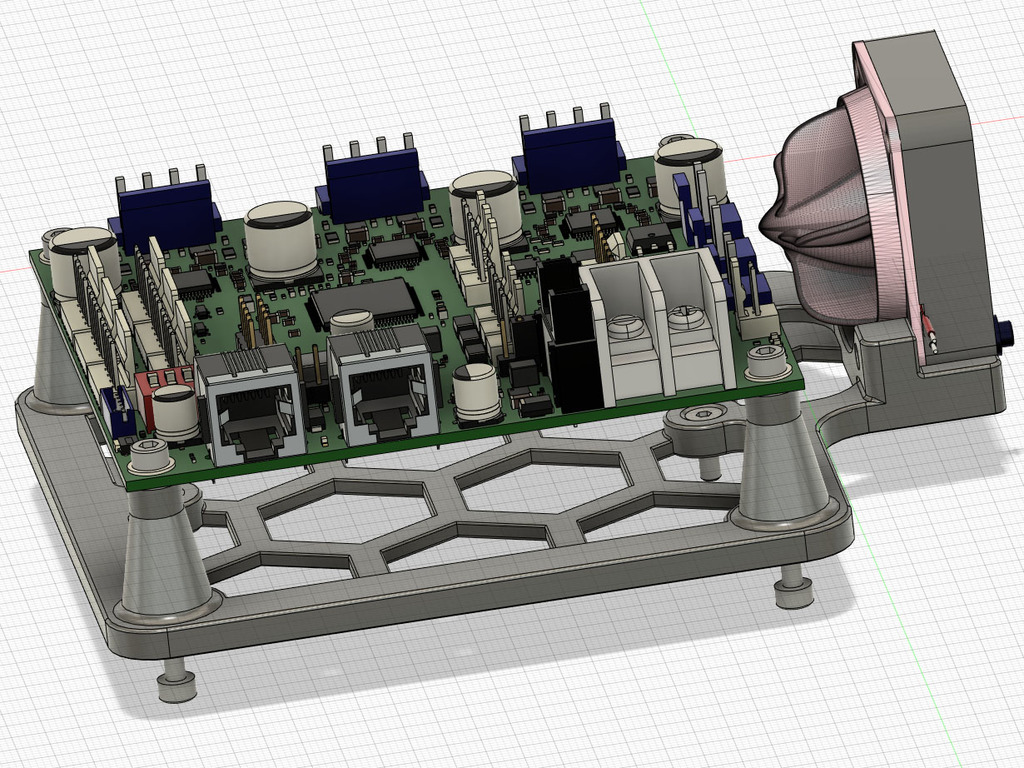This screenshot has height=768, width=1024.
Task: Select the socket screw near terminal block
Action: pos(765,361)
